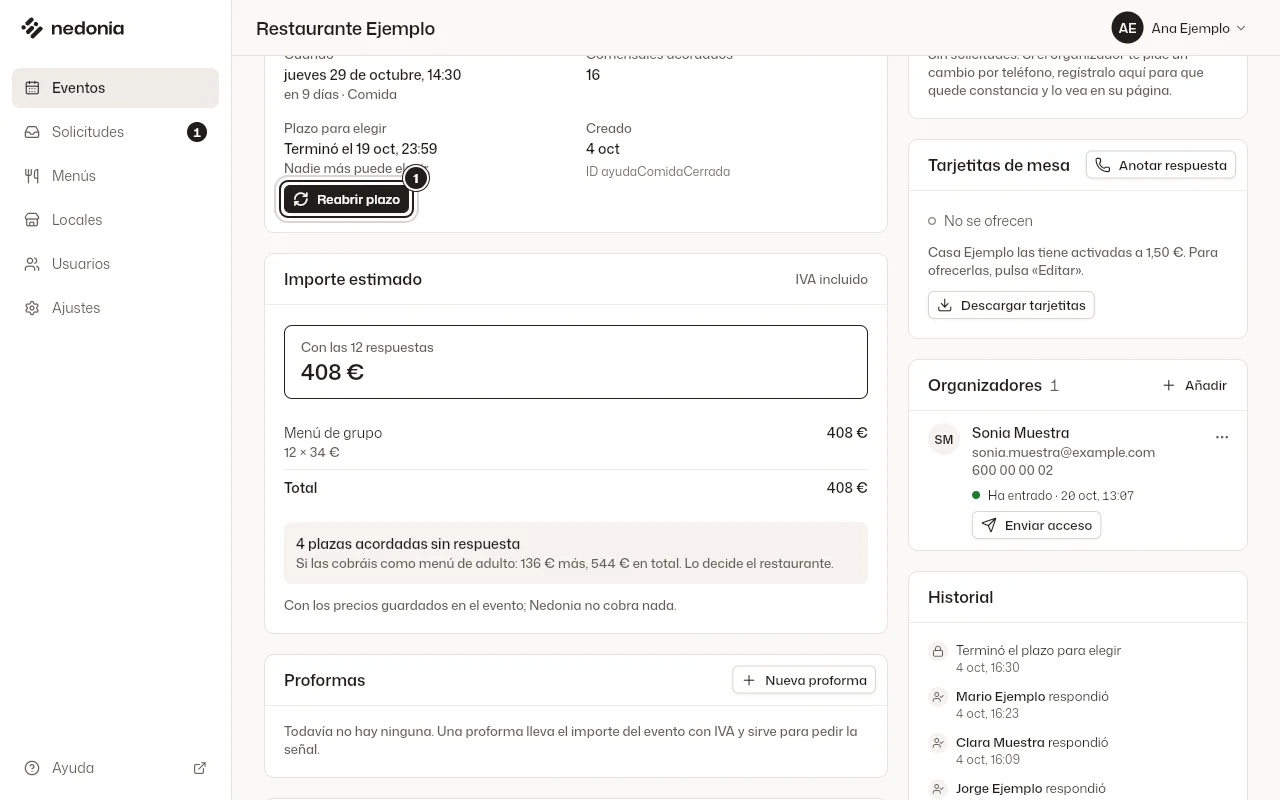Click the 'ID ayudaComidaCerrada' text
This screenshot has width=1280, height=800.
658,172
